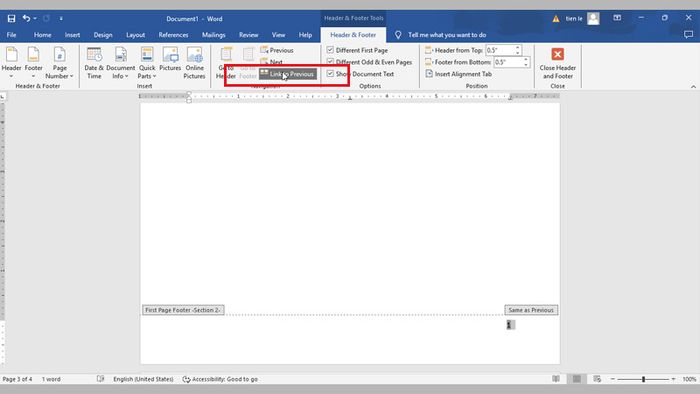Increase Header from Top with the up spinner
The image size is (700, 394).
pyautogui.click(x=518, y=48)
